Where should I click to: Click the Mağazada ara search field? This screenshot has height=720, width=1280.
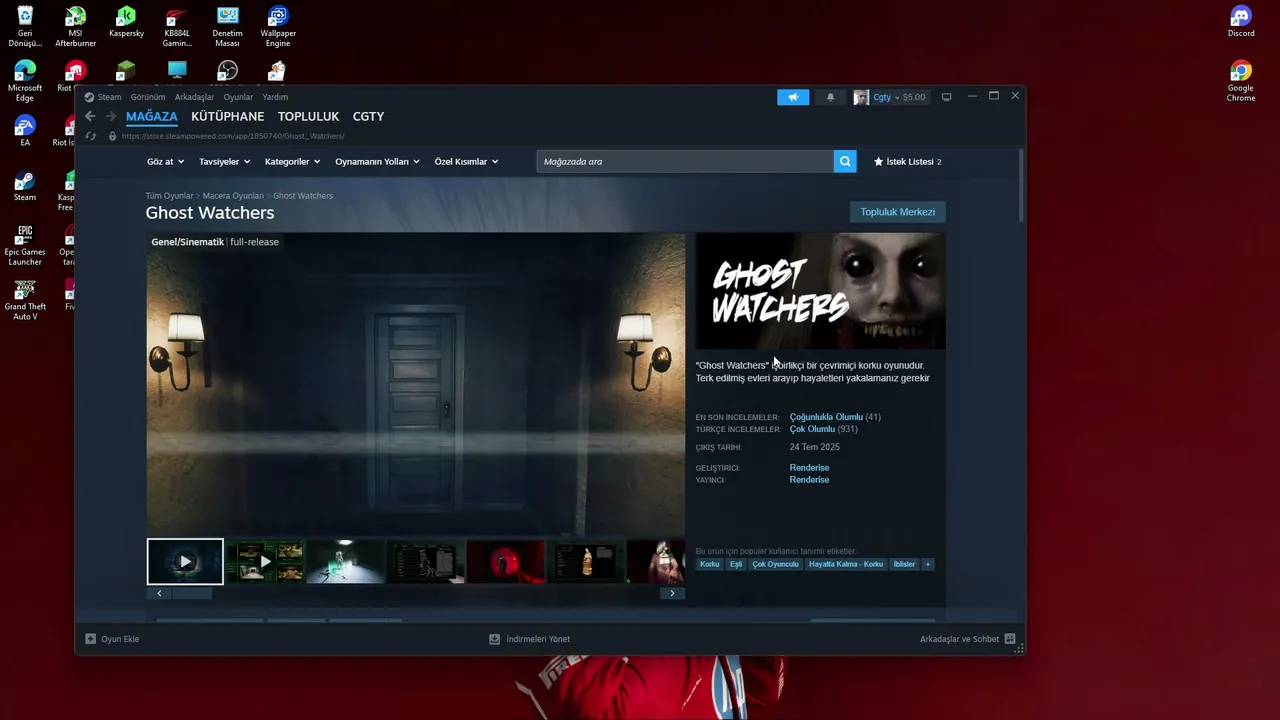[685, 161]
